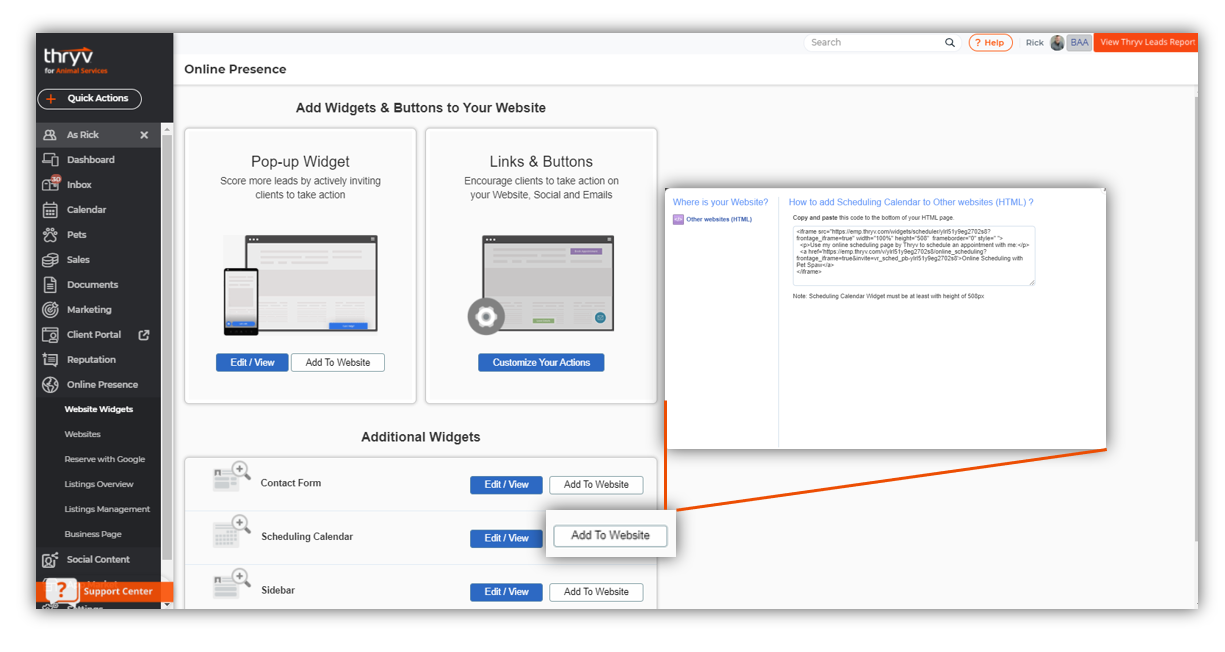Screen dimensions: 1225x652
Task: Select the Pets paw icon
Action: tap(50, 235)
